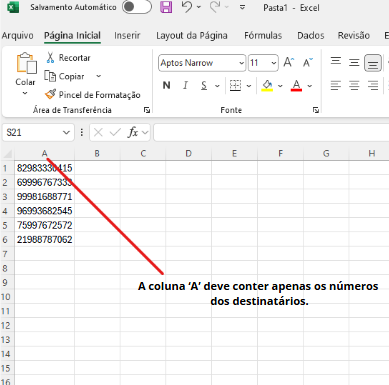Open fill color dropdown arrow
The height and width of the screenshot is (385, 389).
pos(280,86)
